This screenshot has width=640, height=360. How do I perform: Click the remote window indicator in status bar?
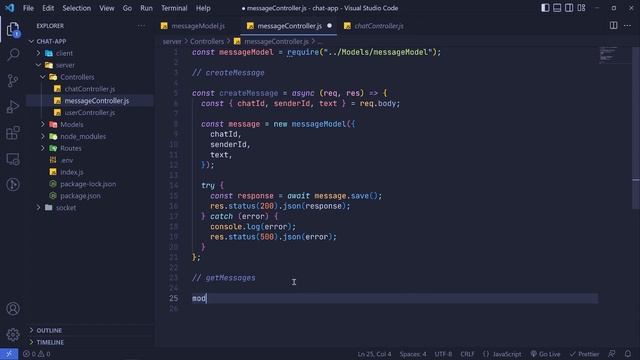pos(9,354)
